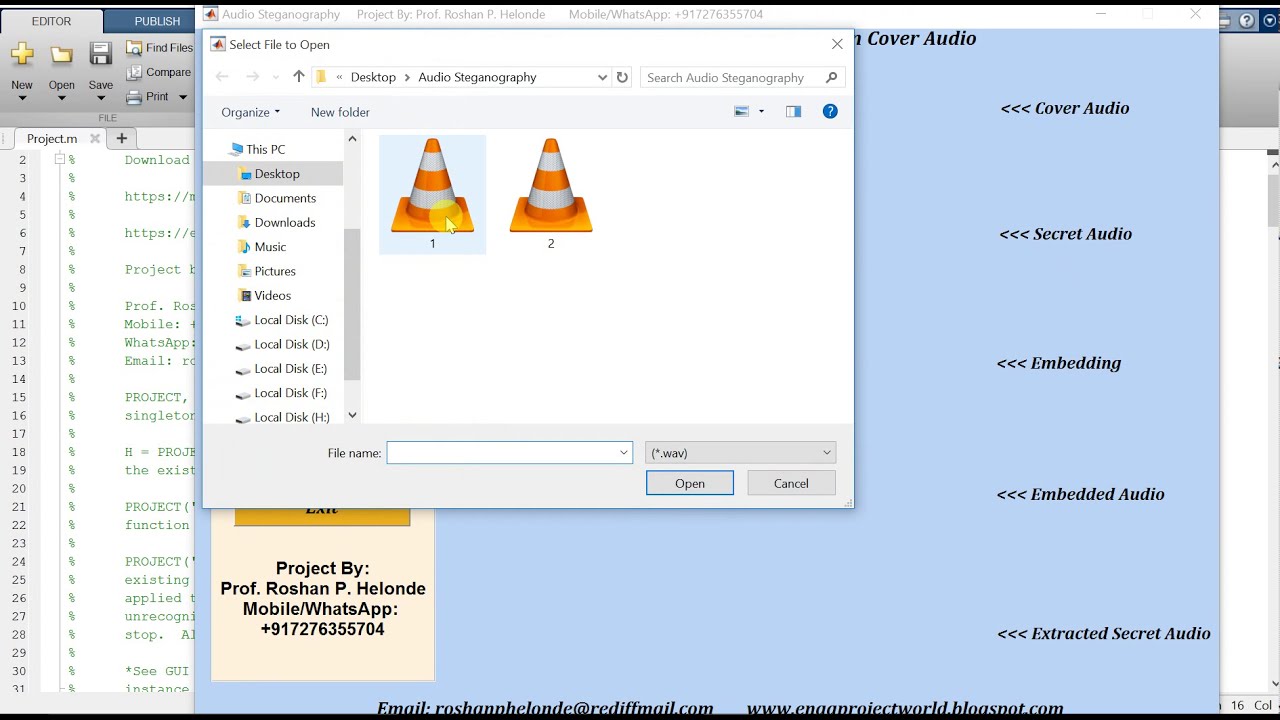
Task: Add a new editor tab with plus
Action: click(122, 138)
